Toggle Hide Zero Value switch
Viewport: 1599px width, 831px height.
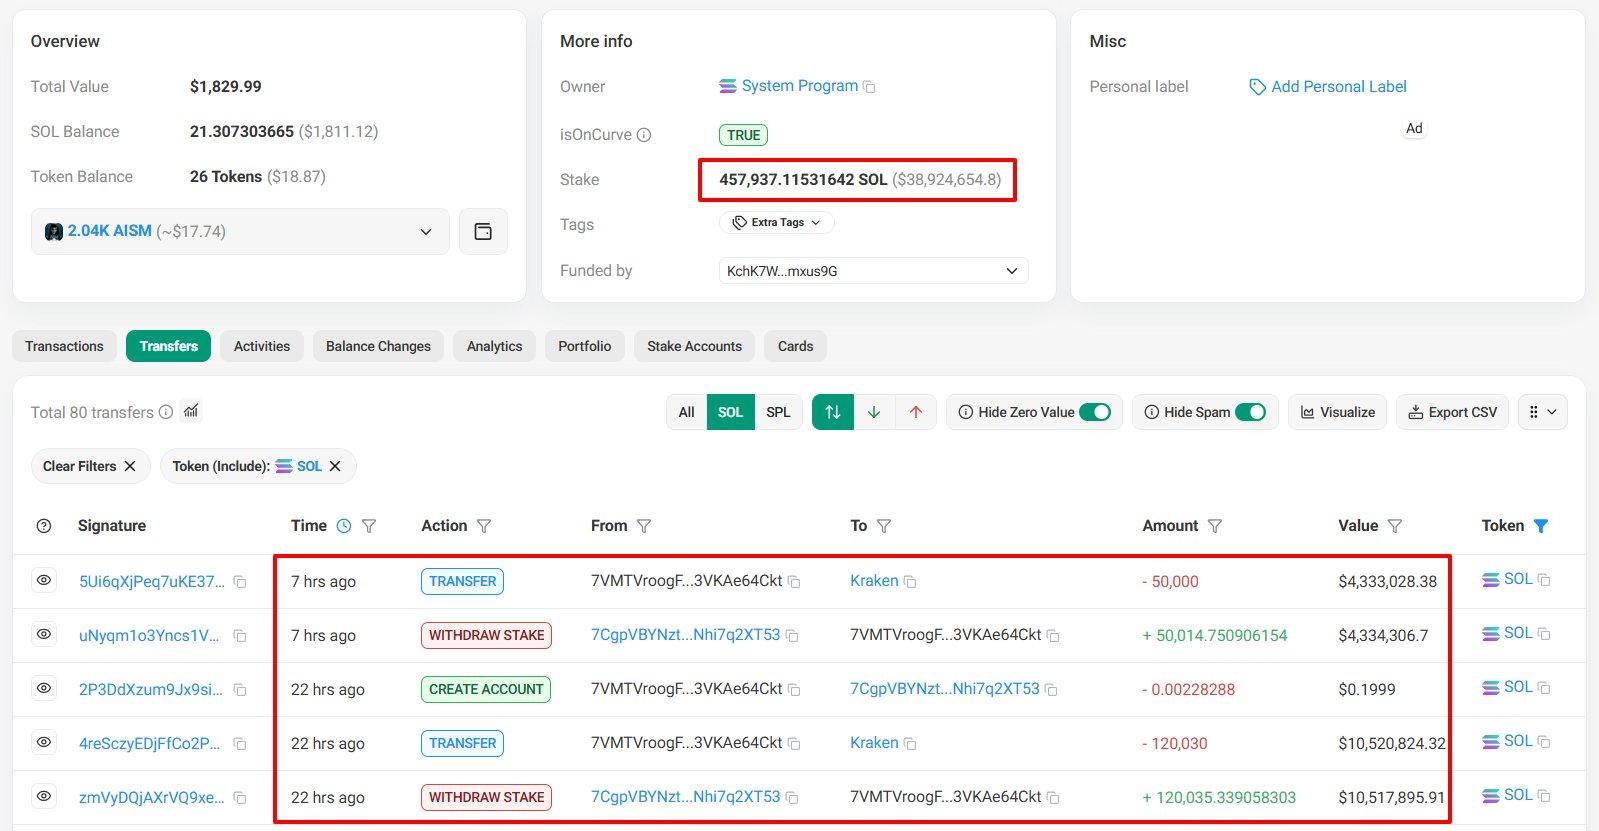click(1095, 412)
